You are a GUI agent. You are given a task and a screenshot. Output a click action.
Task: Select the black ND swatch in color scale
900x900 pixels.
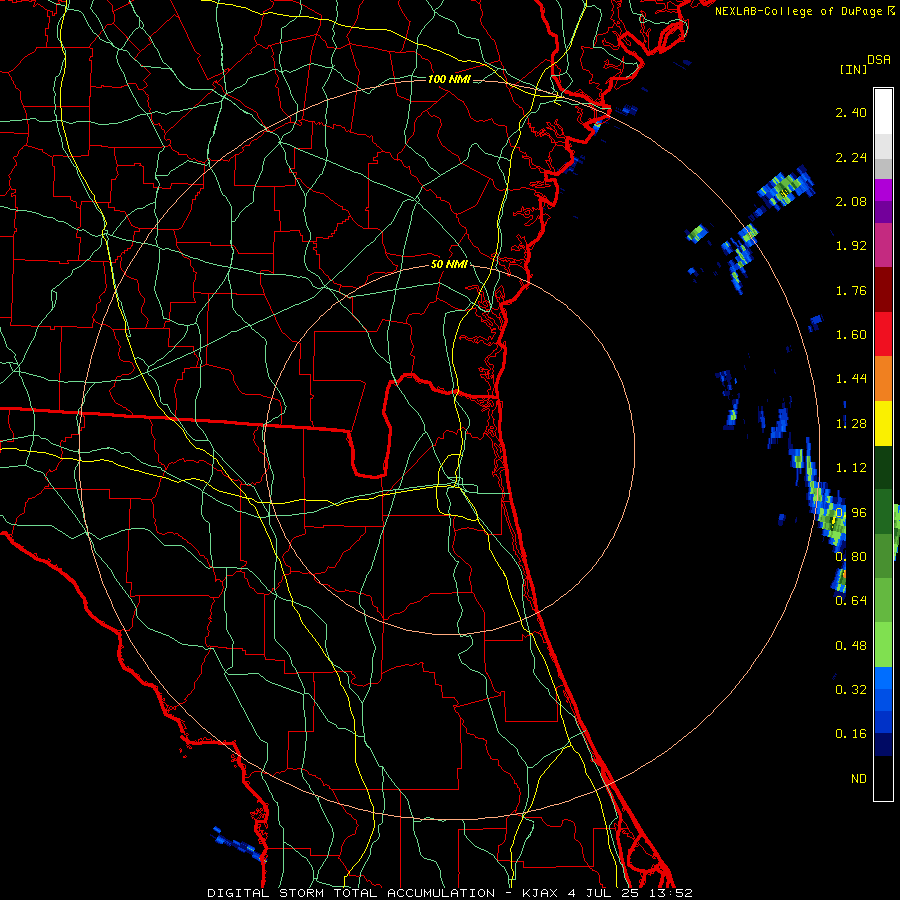click(883, 778)
